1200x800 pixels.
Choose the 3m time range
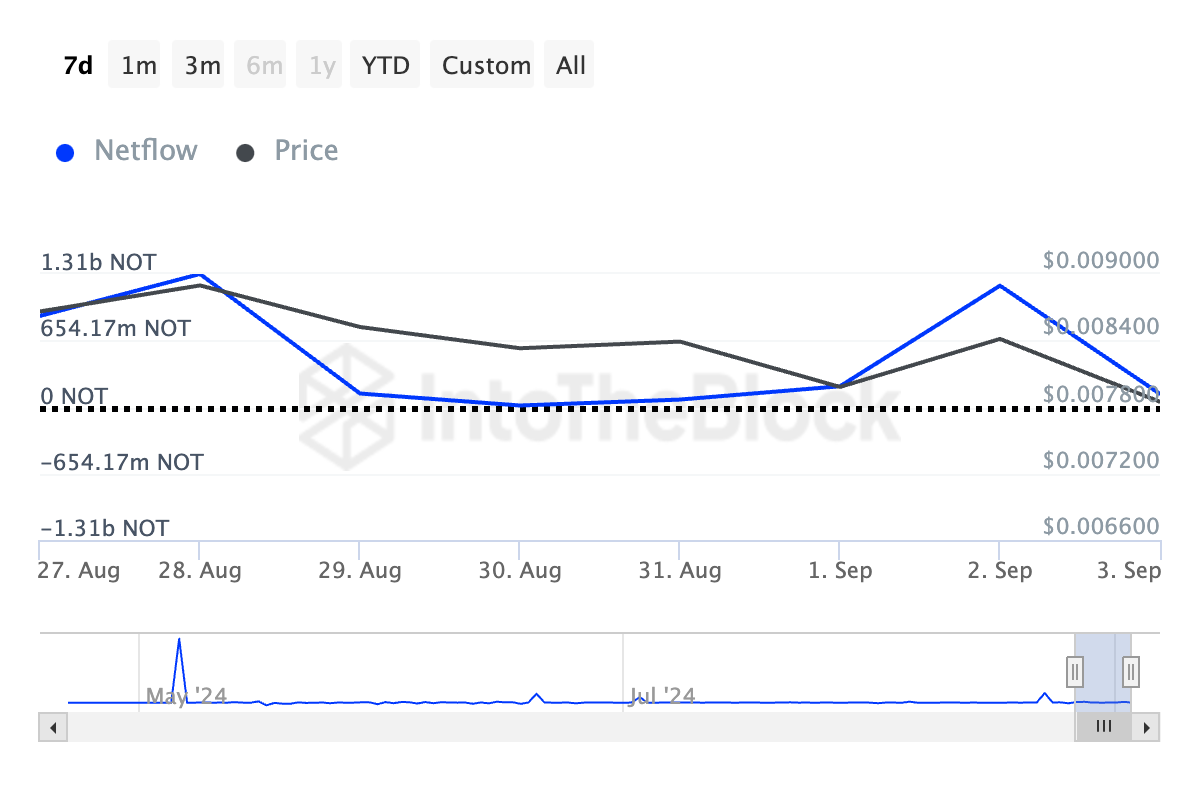point(202,66)
